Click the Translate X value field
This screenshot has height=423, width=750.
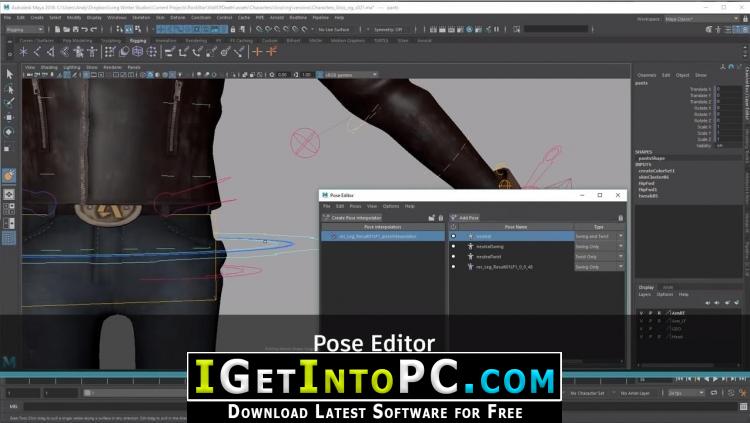pyautogui.click(x=728, y=89)
